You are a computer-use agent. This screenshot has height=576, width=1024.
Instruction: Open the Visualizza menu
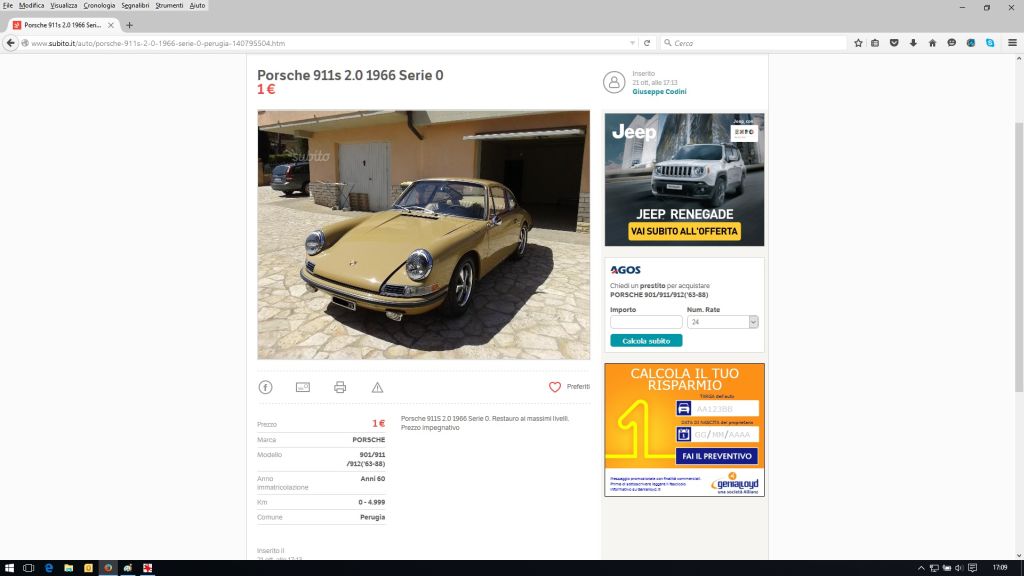click(x=64, y=5)
